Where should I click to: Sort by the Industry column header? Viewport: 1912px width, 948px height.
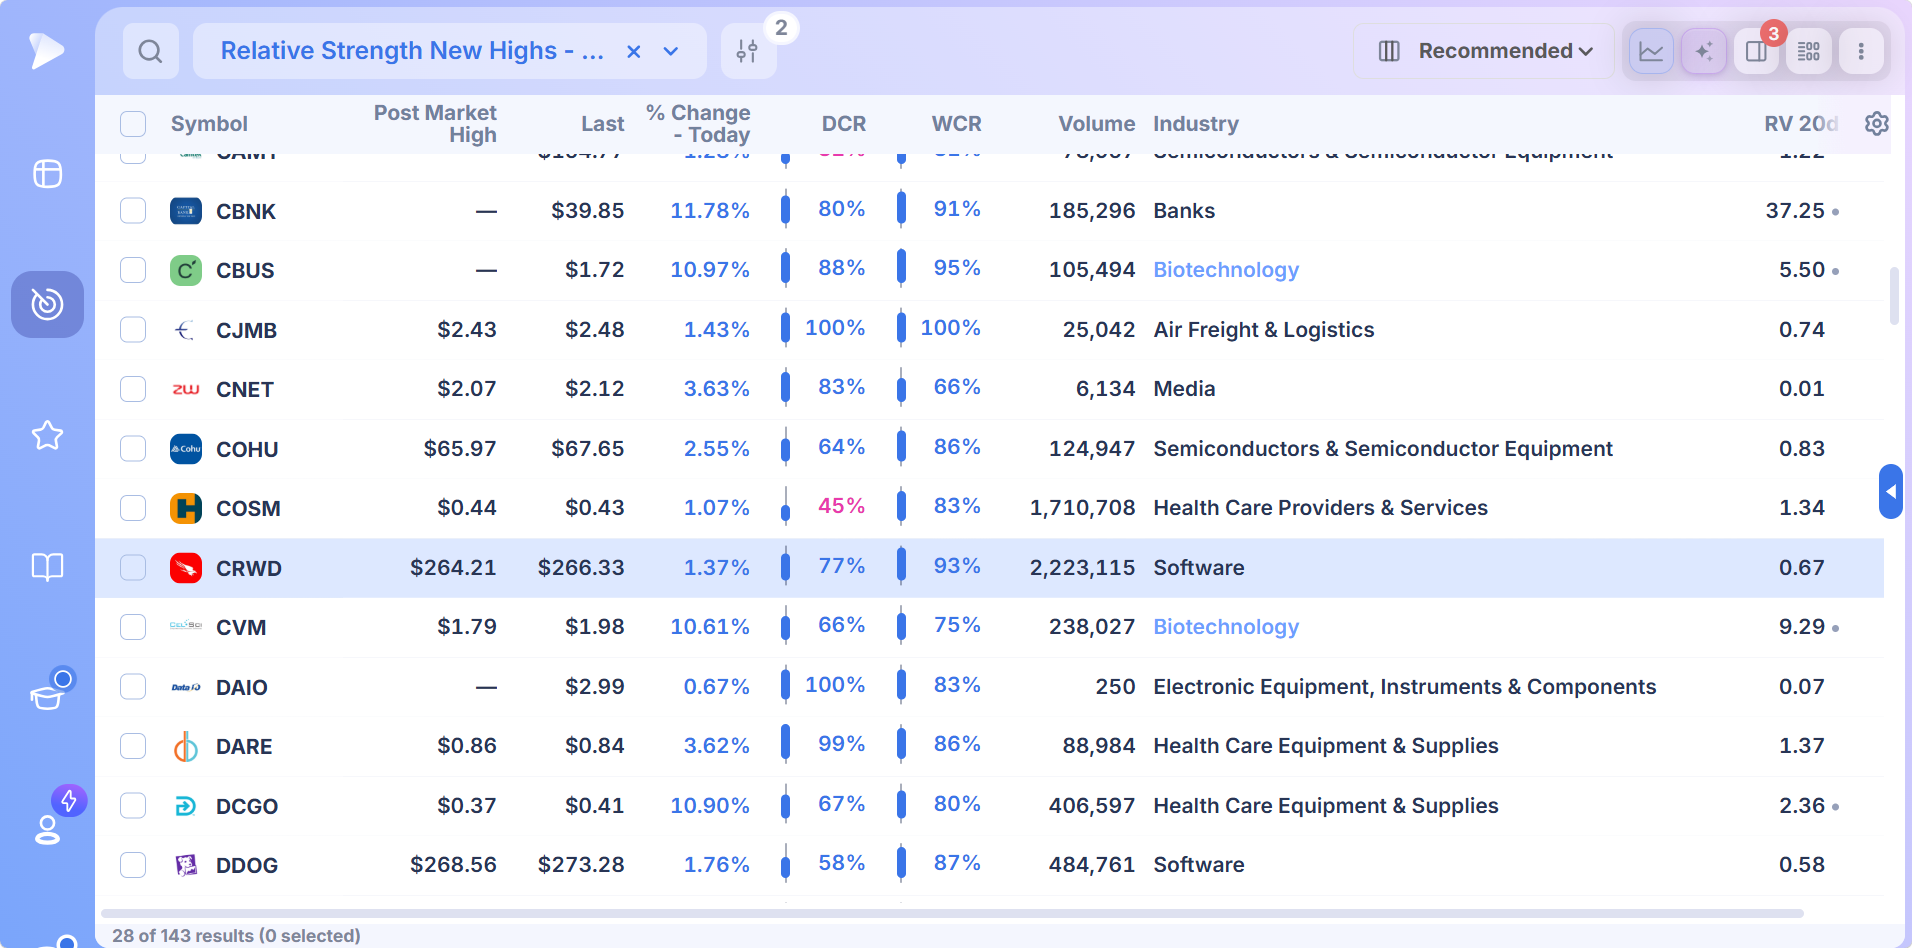(1196, 124)
